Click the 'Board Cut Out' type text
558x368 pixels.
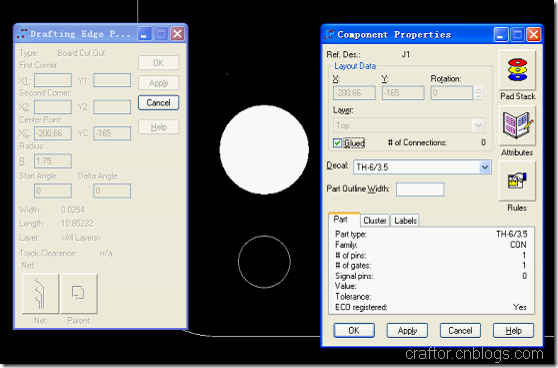tap(81, 53)
